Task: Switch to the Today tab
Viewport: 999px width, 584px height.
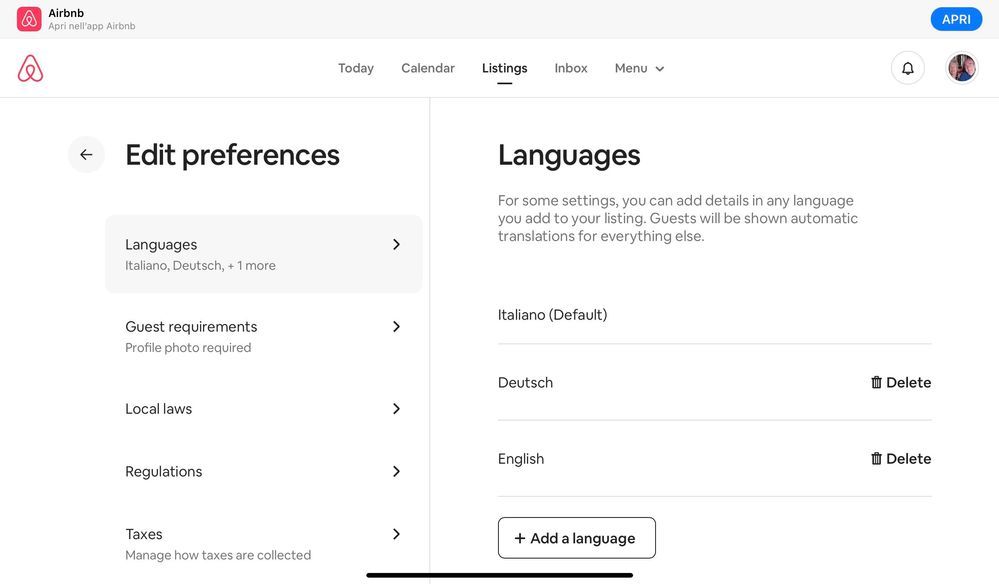Action: tap(355, 68)
